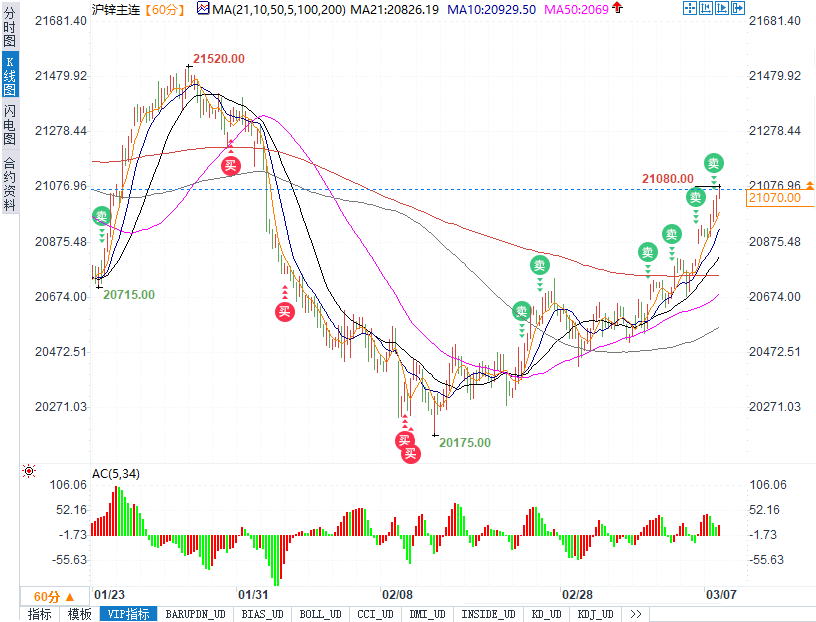Apply the INSIDE_UD indicator

point(488,614)
